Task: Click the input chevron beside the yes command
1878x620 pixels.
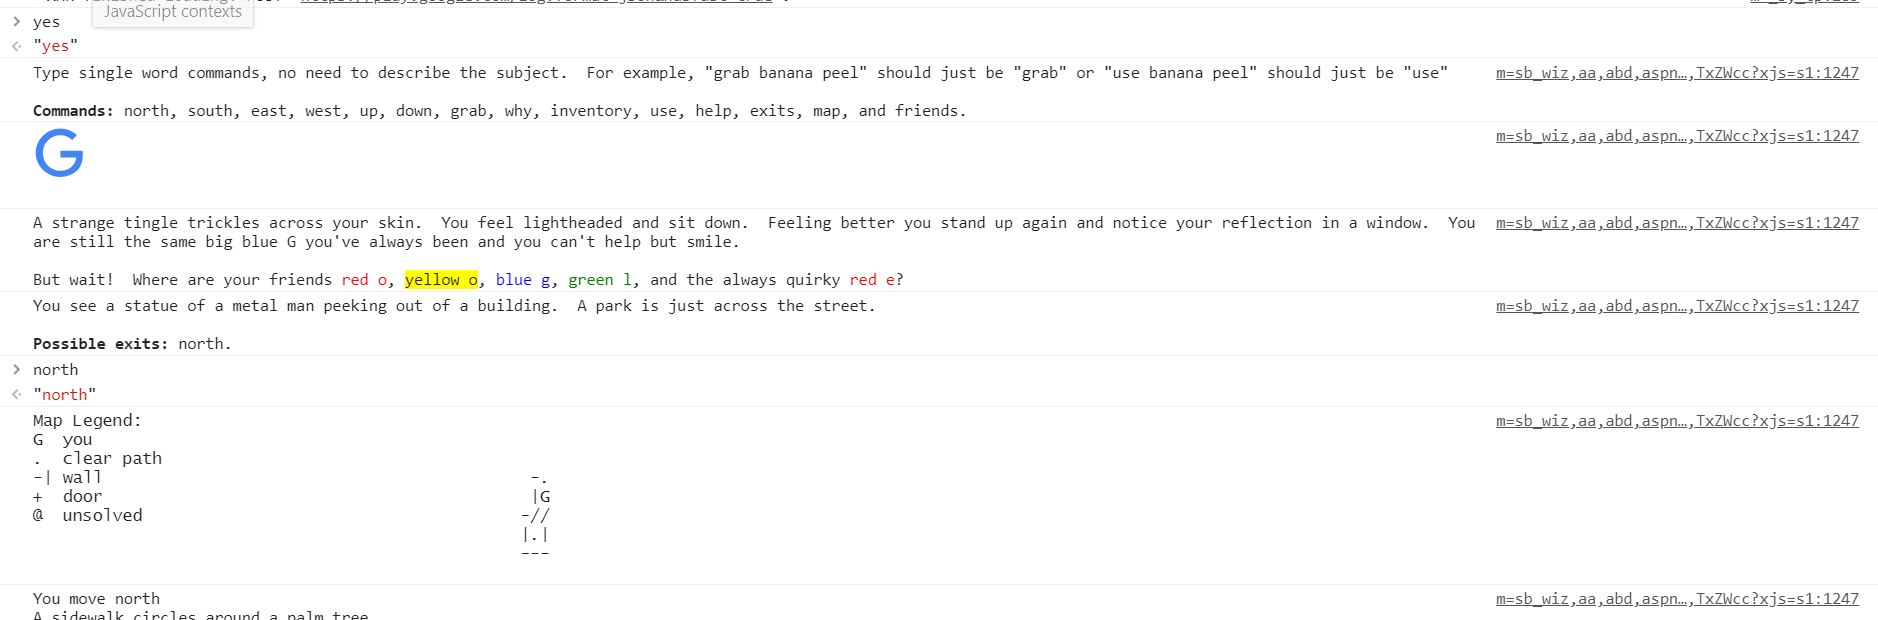Action: point(16,21)
